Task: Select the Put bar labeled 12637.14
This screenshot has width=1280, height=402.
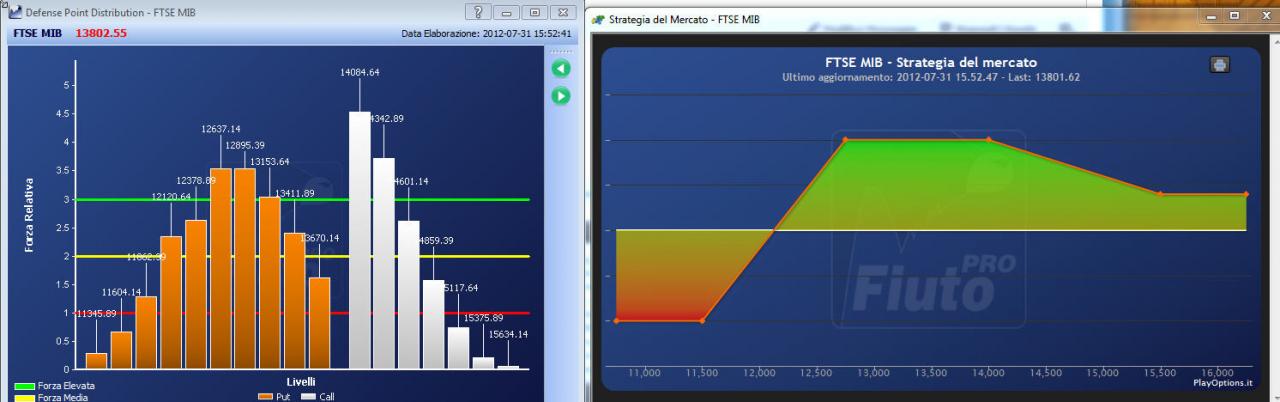Action: point(221,268)
